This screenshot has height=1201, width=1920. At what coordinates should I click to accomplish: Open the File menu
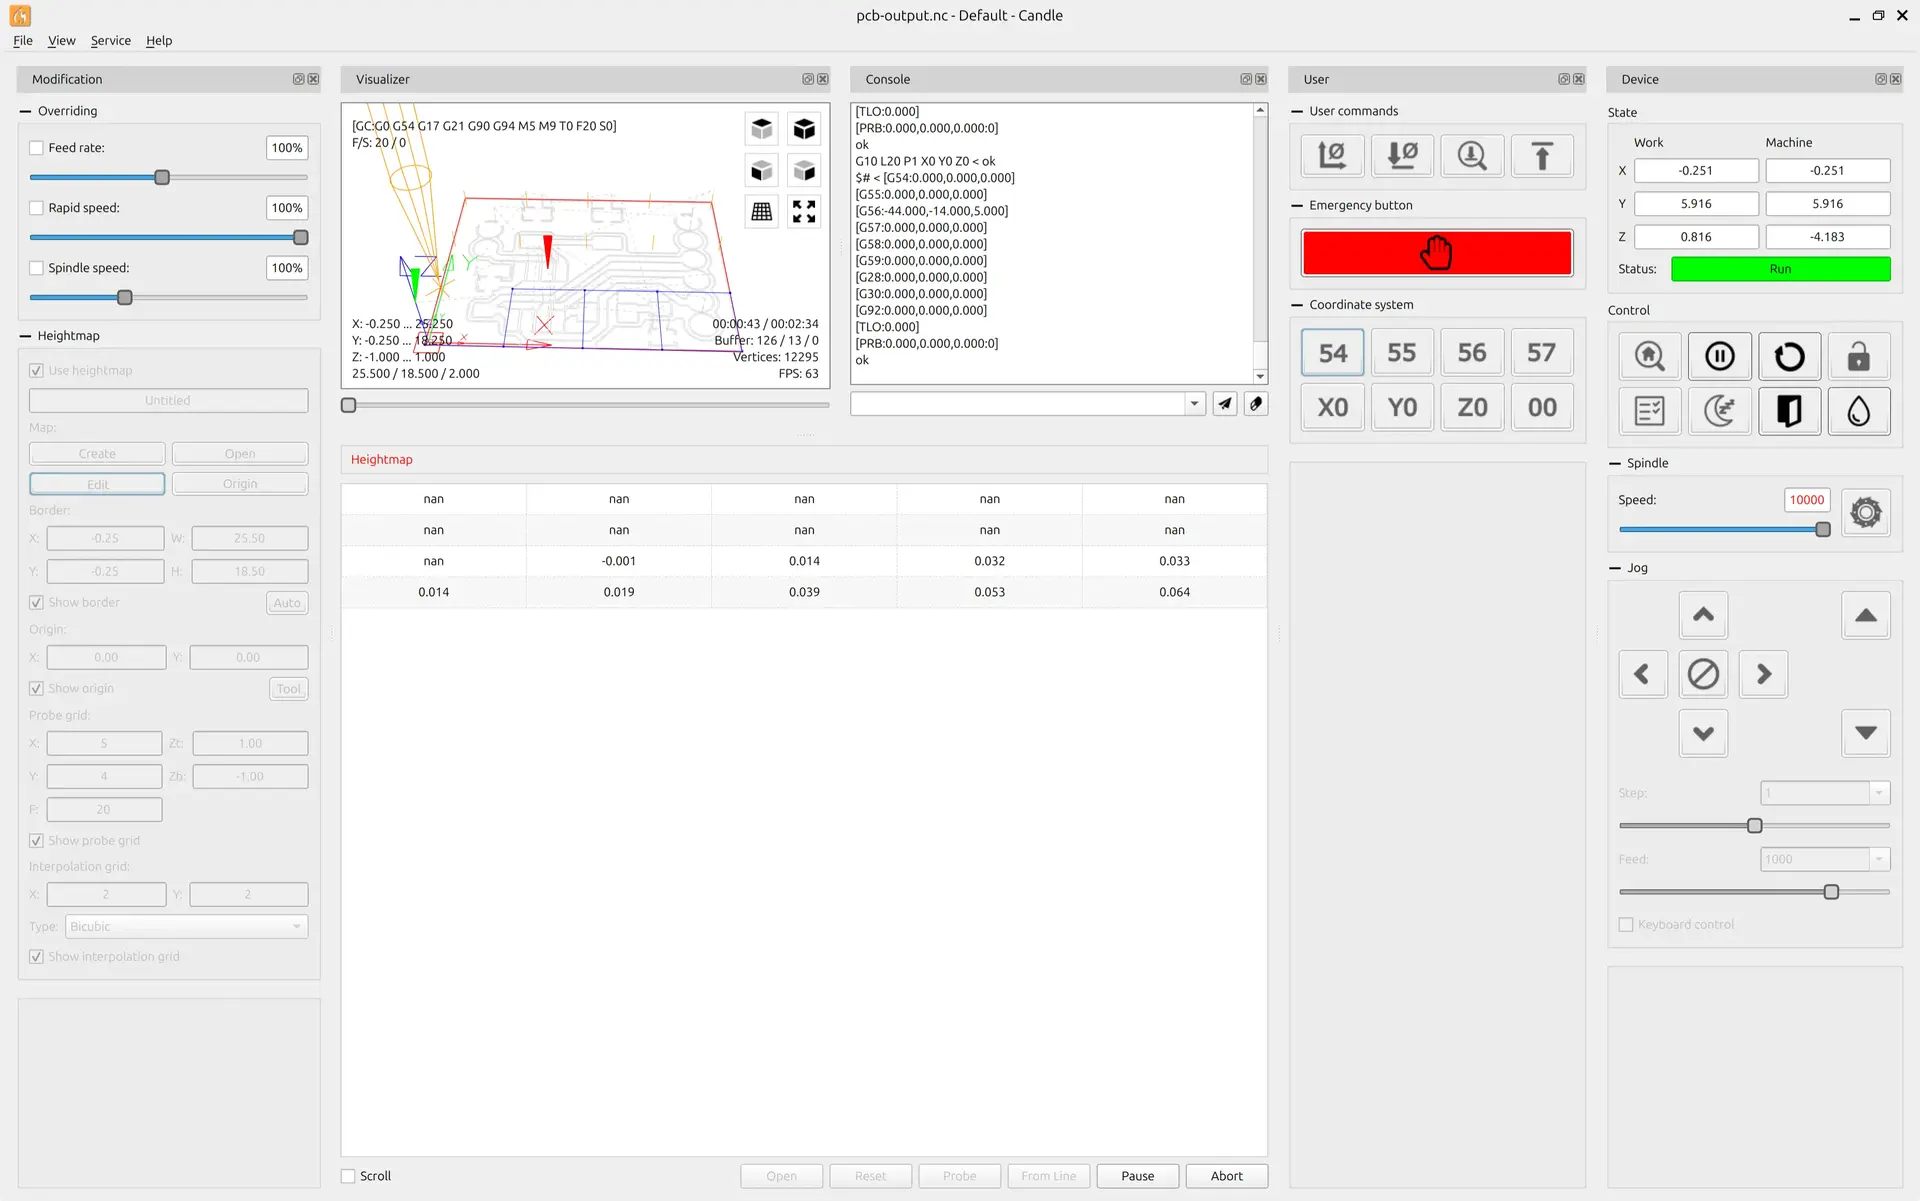pyautogui.click(x=22, y=40)
